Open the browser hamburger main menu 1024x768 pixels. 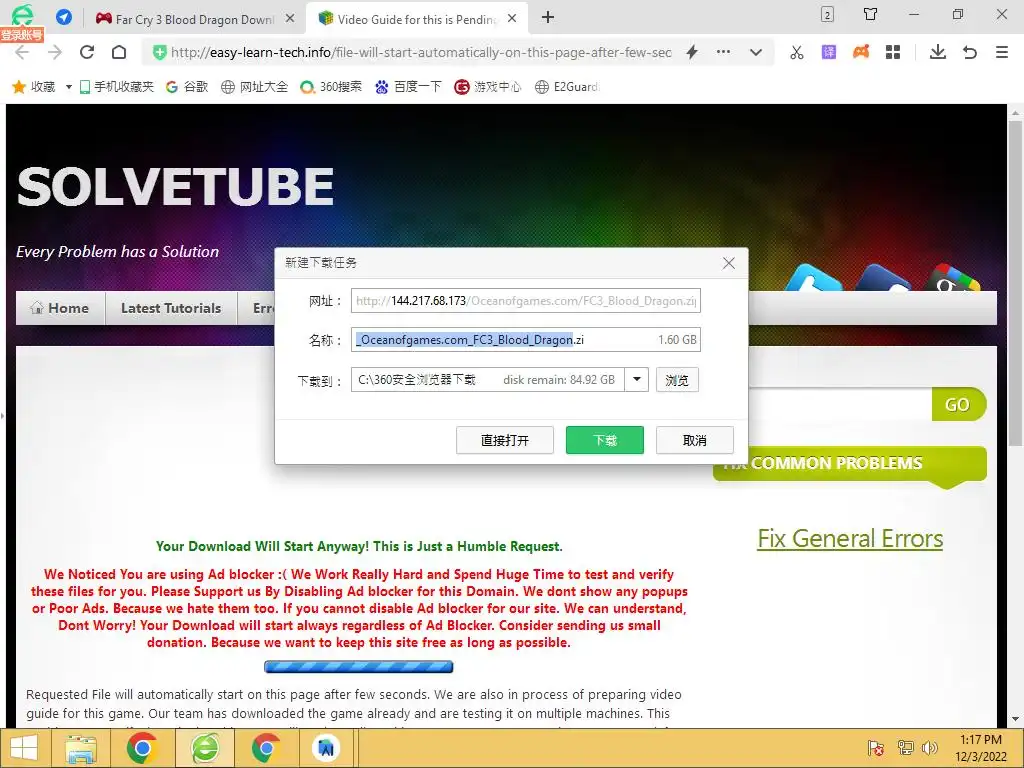1002,52
